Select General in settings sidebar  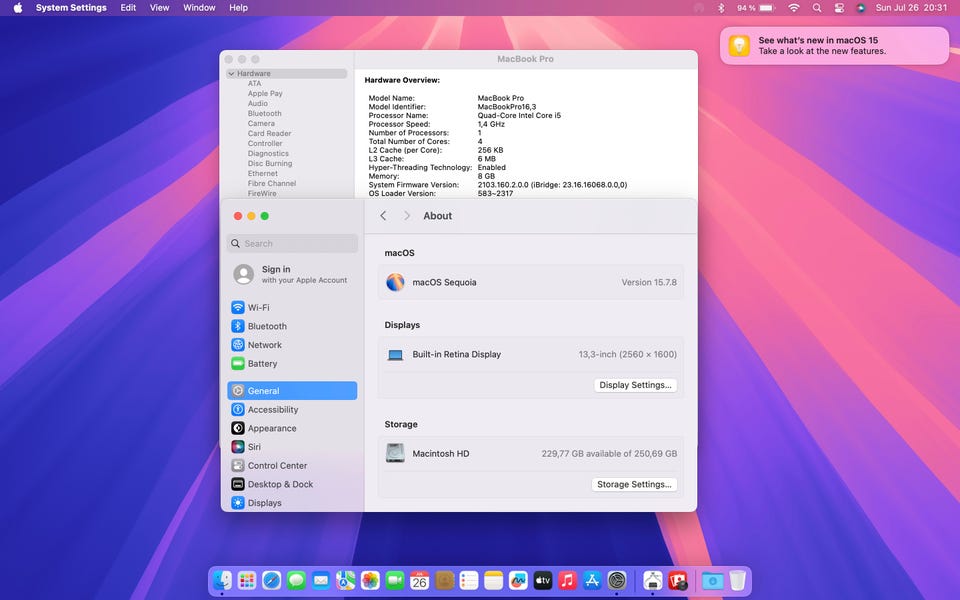[292, 391]
